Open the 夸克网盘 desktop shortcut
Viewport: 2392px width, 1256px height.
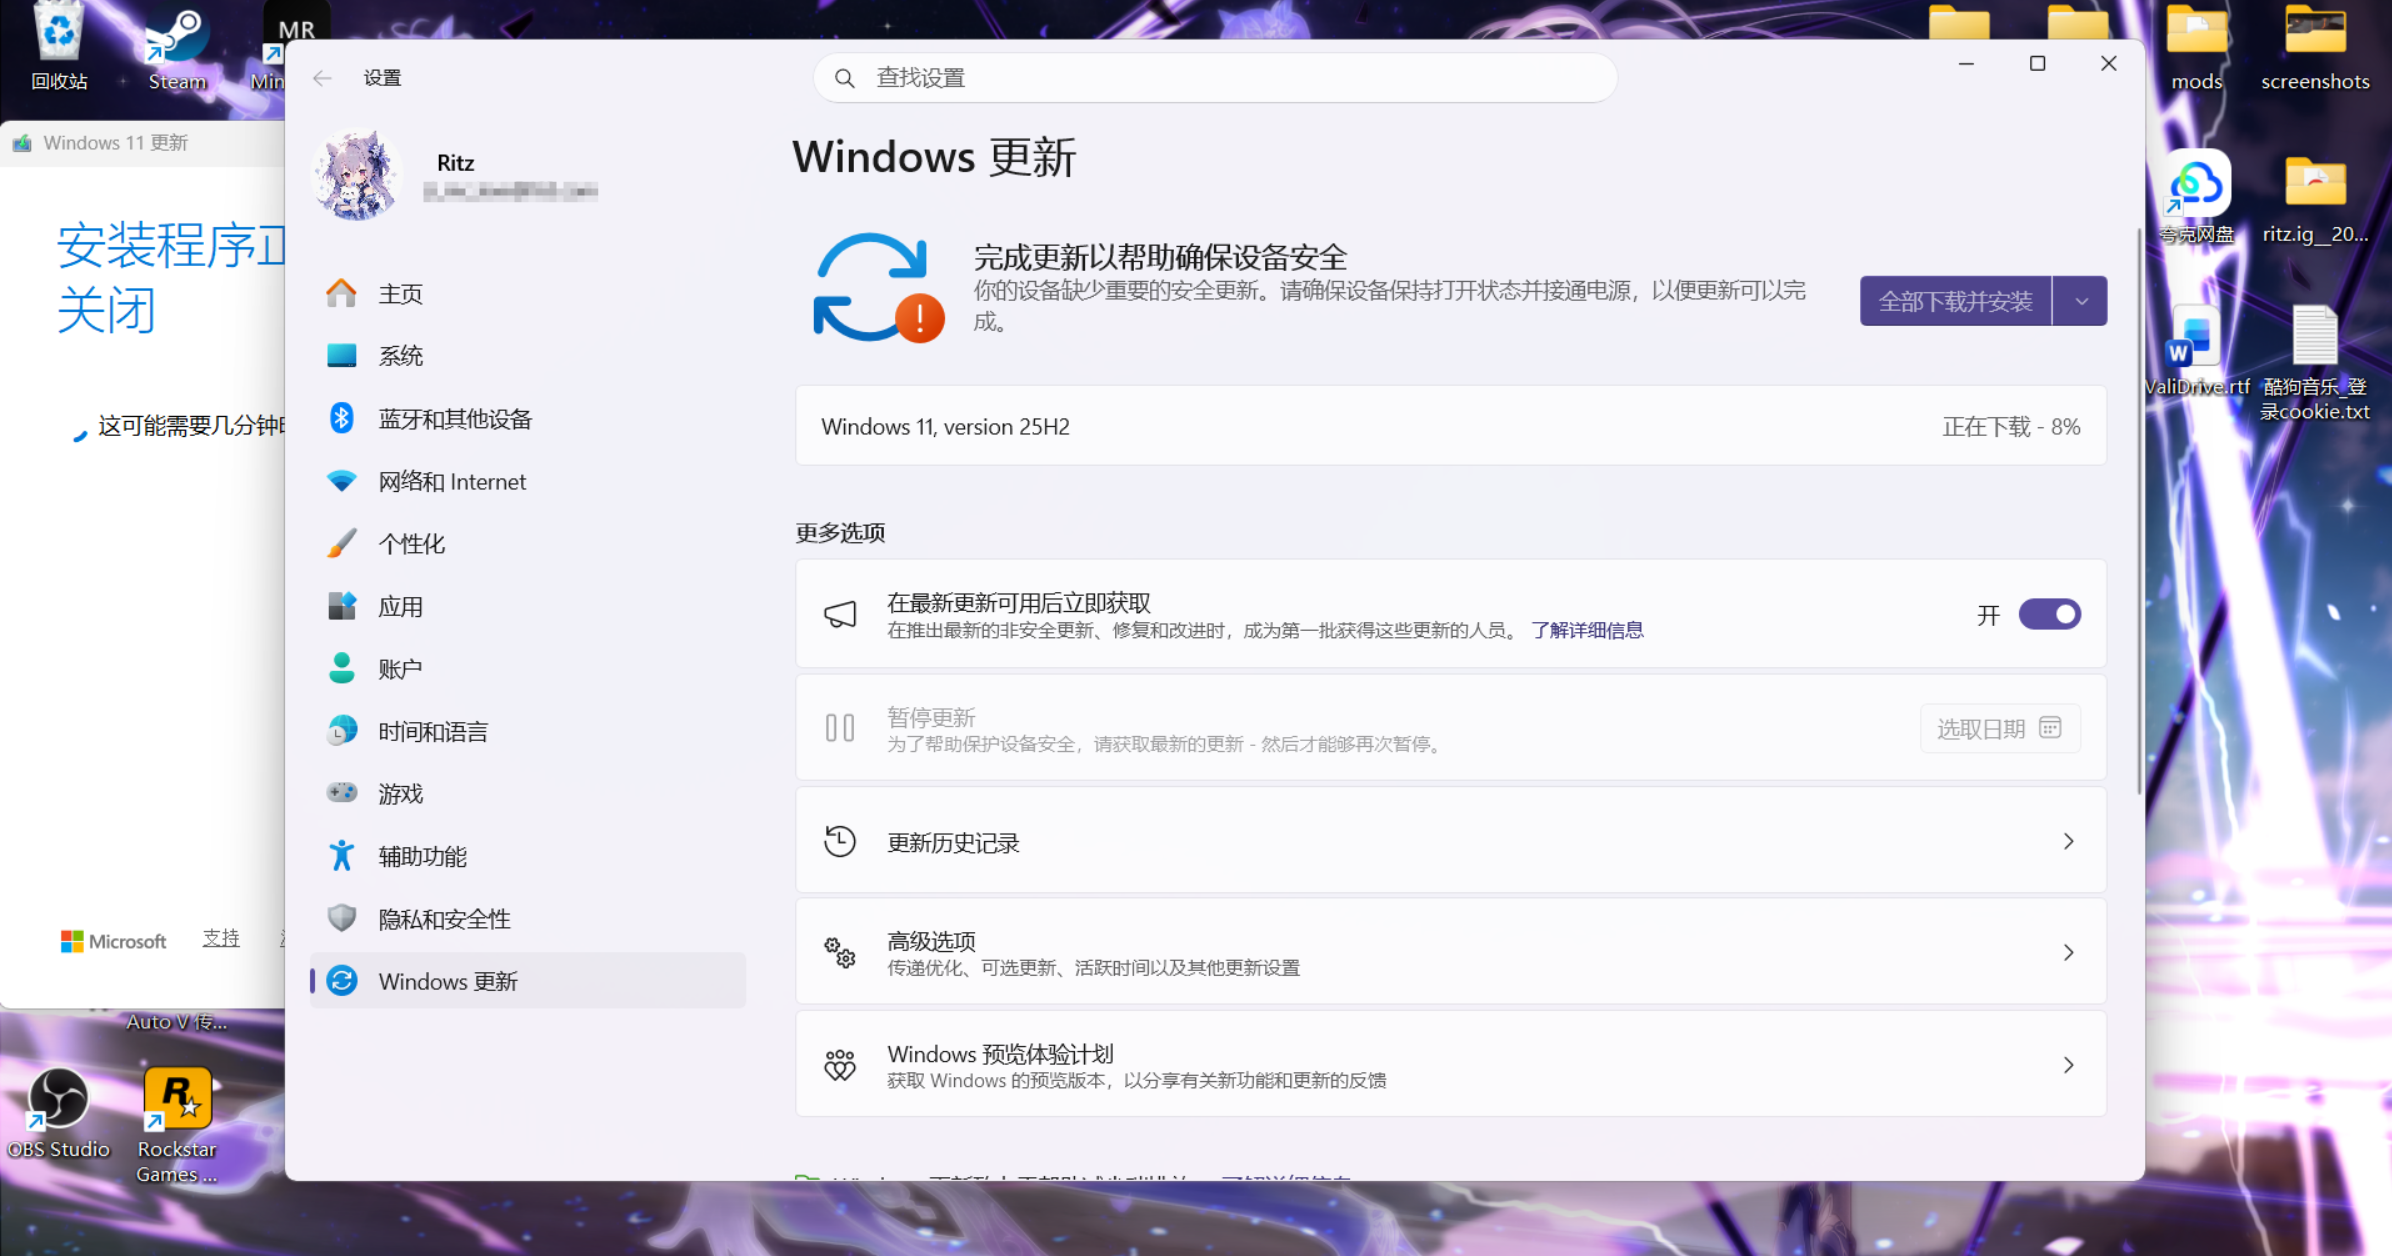(2196, 197)
